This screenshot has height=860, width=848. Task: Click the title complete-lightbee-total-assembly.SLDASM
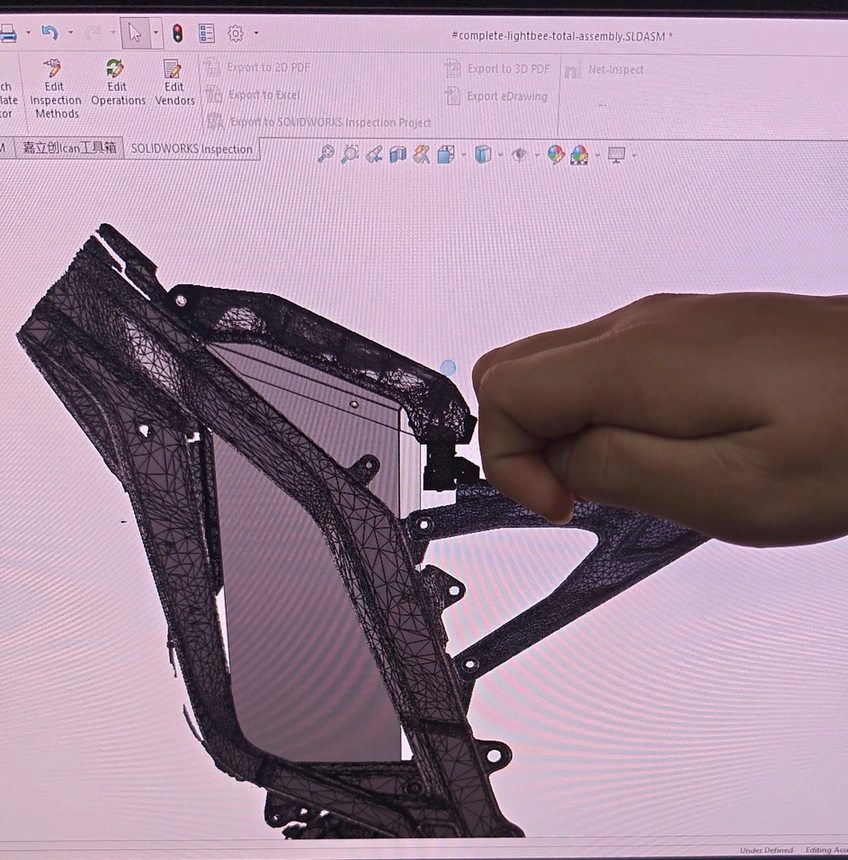pos(561,36)
